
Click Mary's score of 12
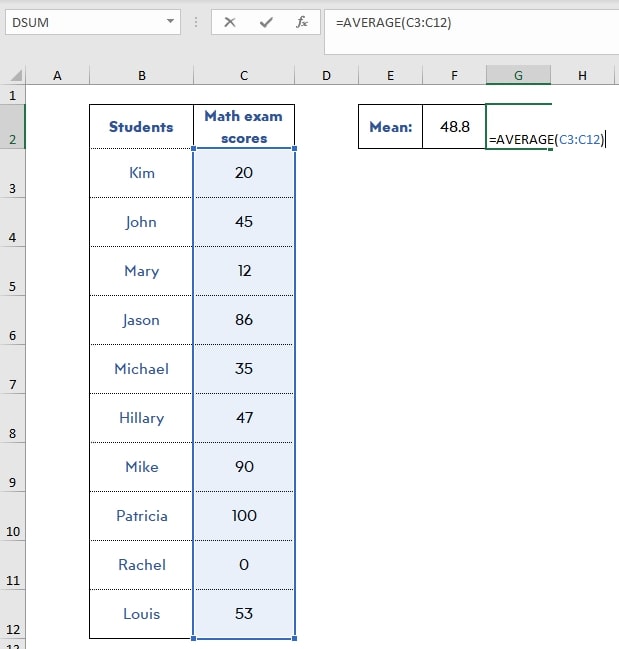pyautogui.click(x=244, y=271)
